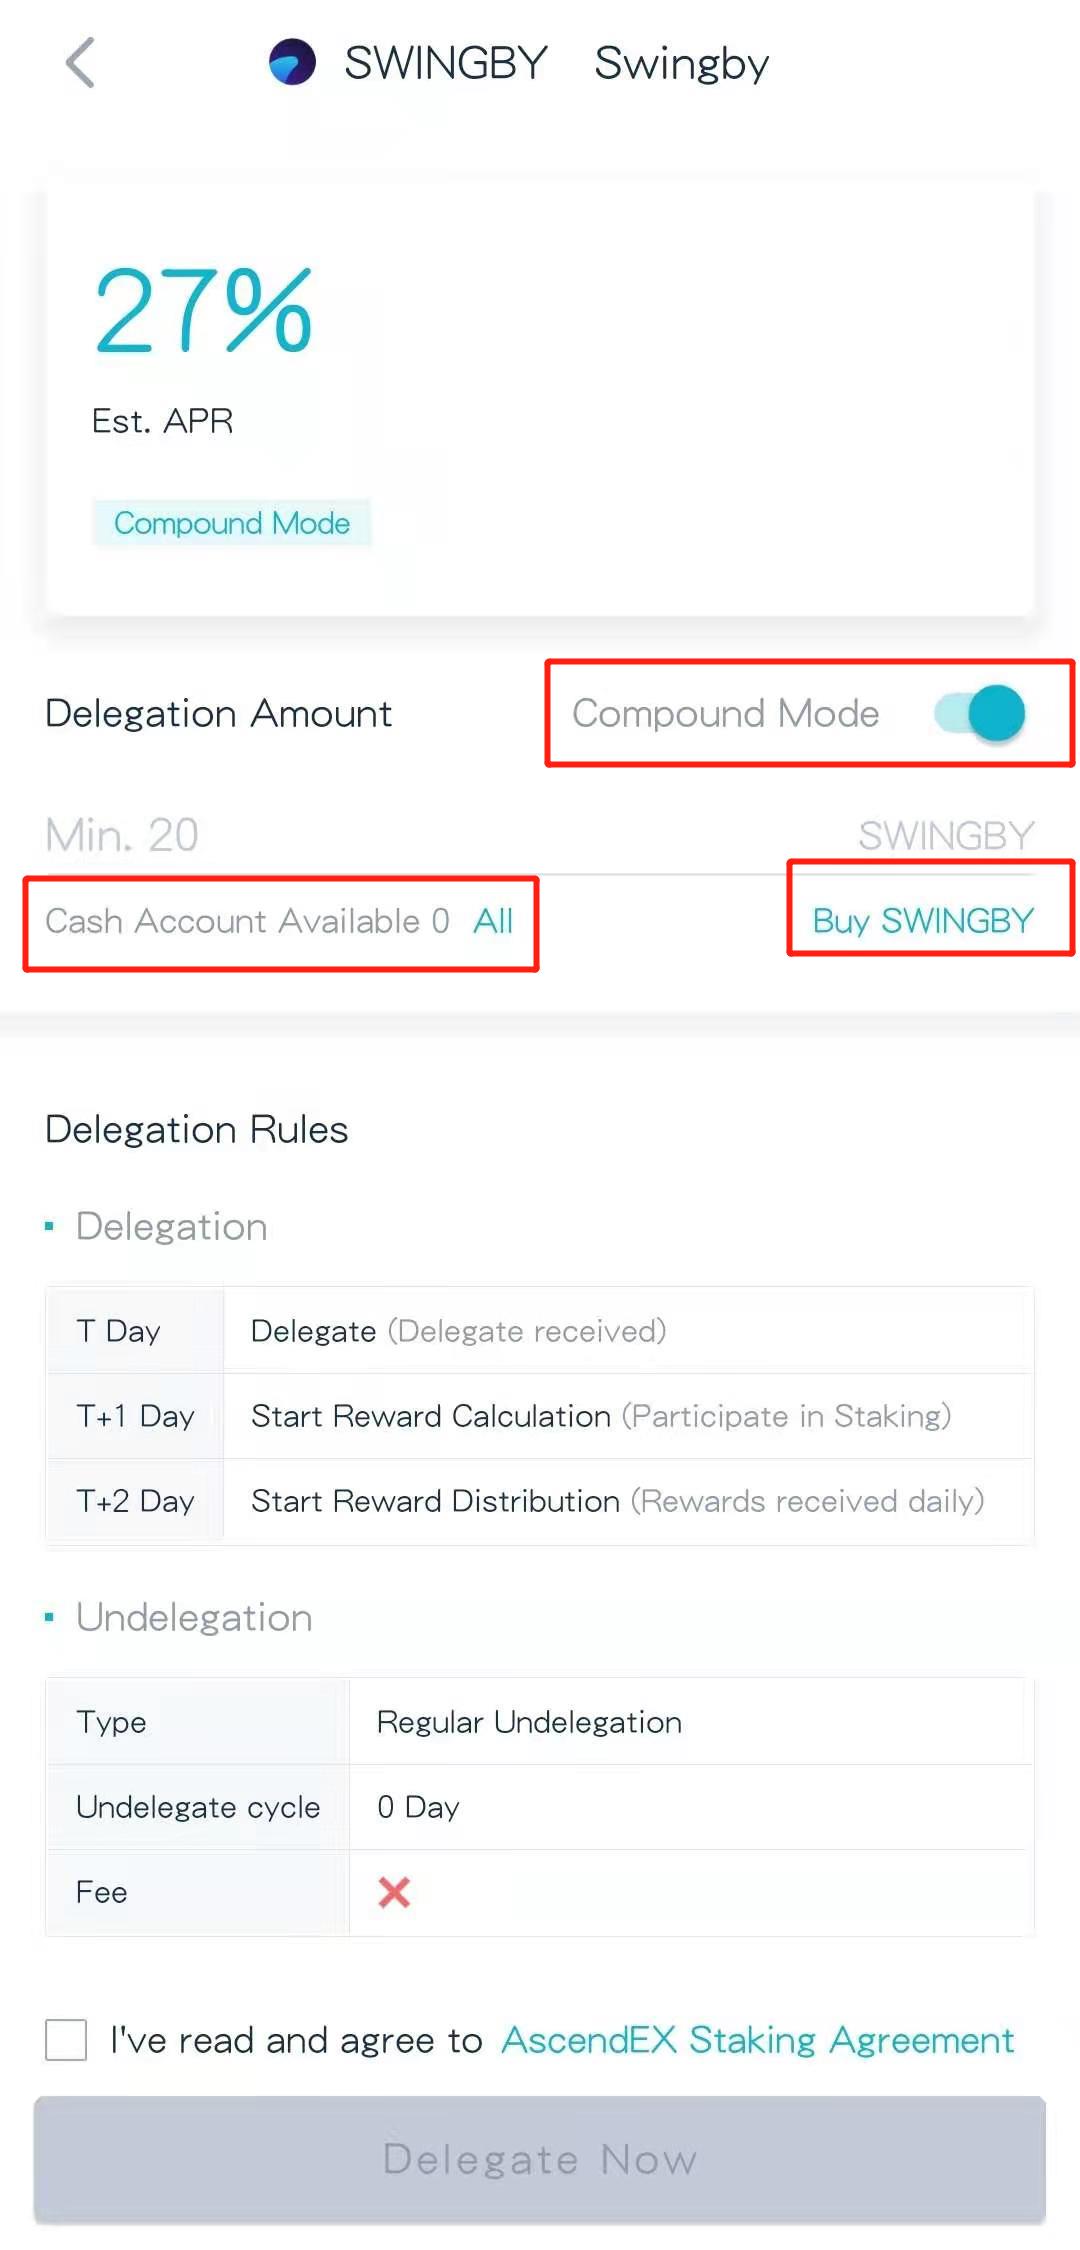Tap the back arrow icon
Viewport: 1080px width, 2250px height.
[x=80, y=63]
